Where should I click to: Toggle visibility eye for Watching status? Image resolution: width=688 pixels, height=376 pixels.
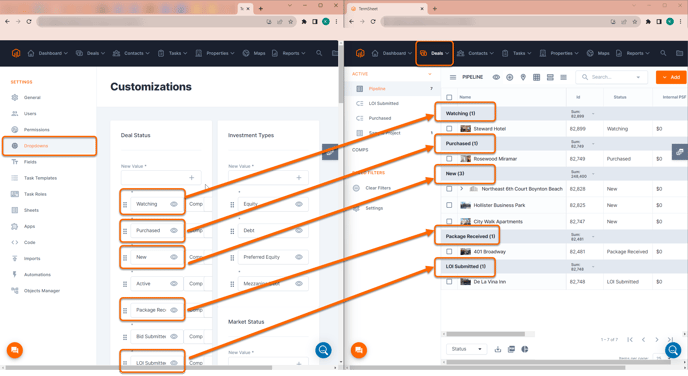[x=174, y=204]
